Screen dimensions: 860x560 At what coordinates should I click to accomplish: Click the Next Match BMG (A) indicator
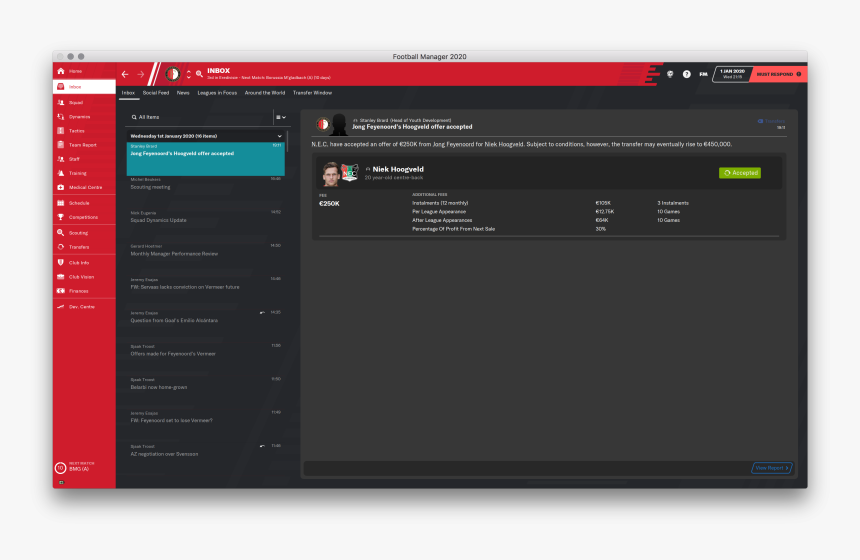pyautogui.click(x=76, y=467)
